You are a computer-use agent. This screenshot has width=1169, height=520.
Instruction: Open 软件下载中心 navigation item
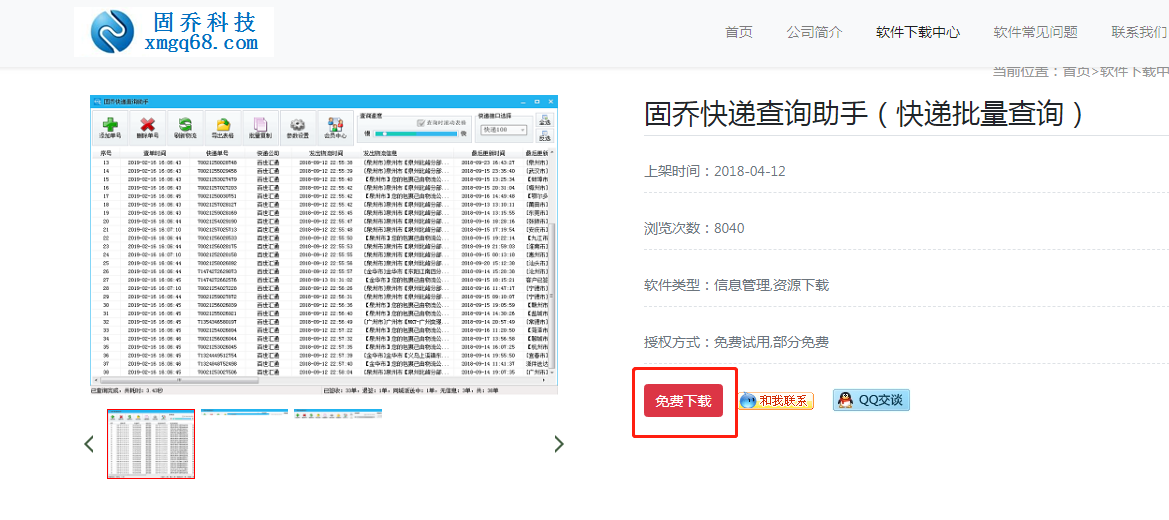coord(918,32)
